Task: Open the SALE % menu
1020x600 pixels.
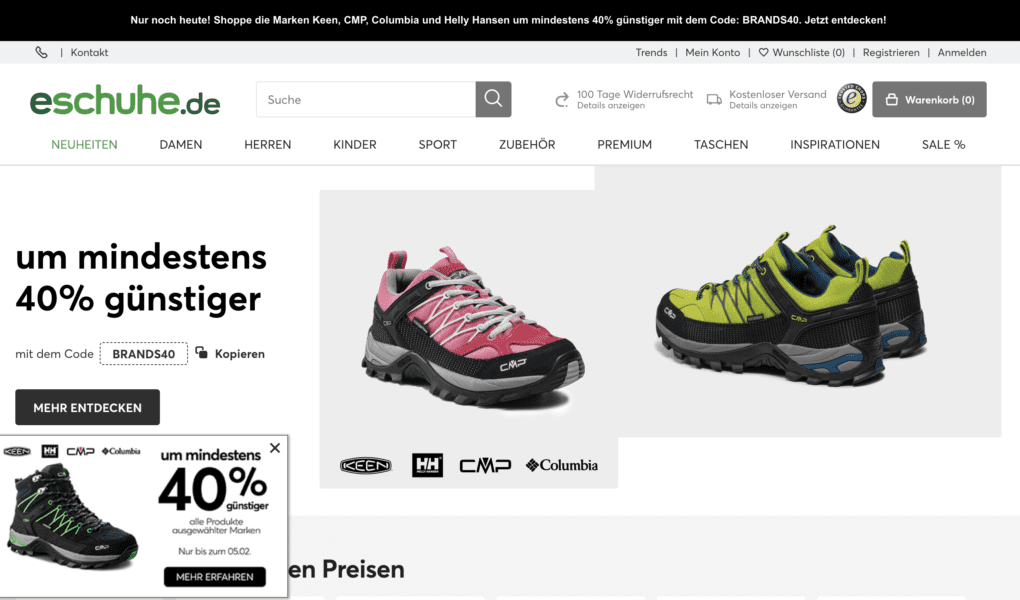Action: [943, 144]
